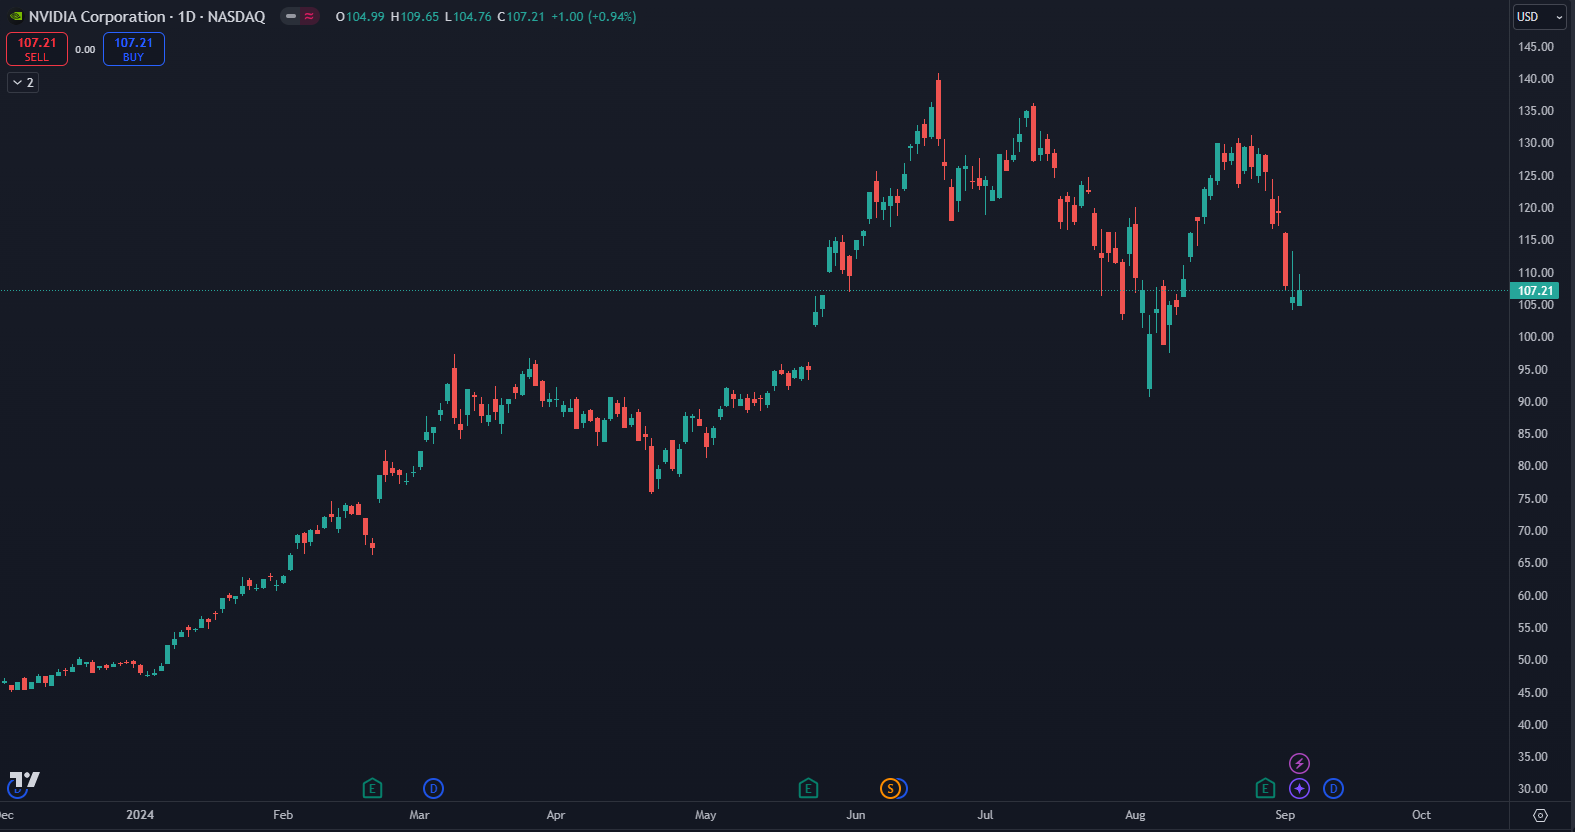Click the spread value 0.00 between Sell and Buy
The width and height of the screenshot is (1575, 832).
[x=85, y=50]
